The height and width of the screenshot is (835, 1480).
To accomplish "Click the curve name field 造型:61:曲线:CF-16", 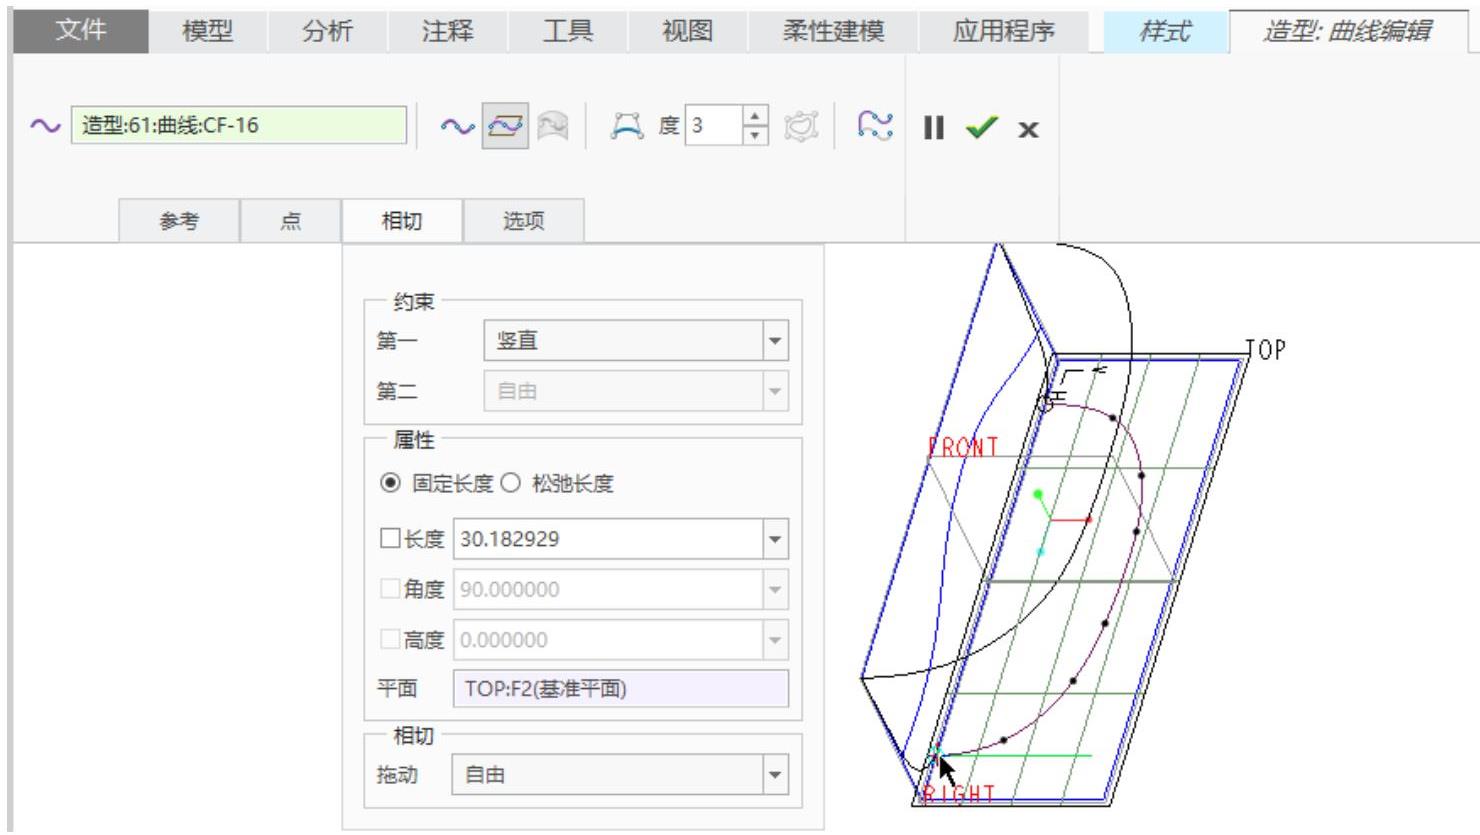I will [x=239, y=126].
